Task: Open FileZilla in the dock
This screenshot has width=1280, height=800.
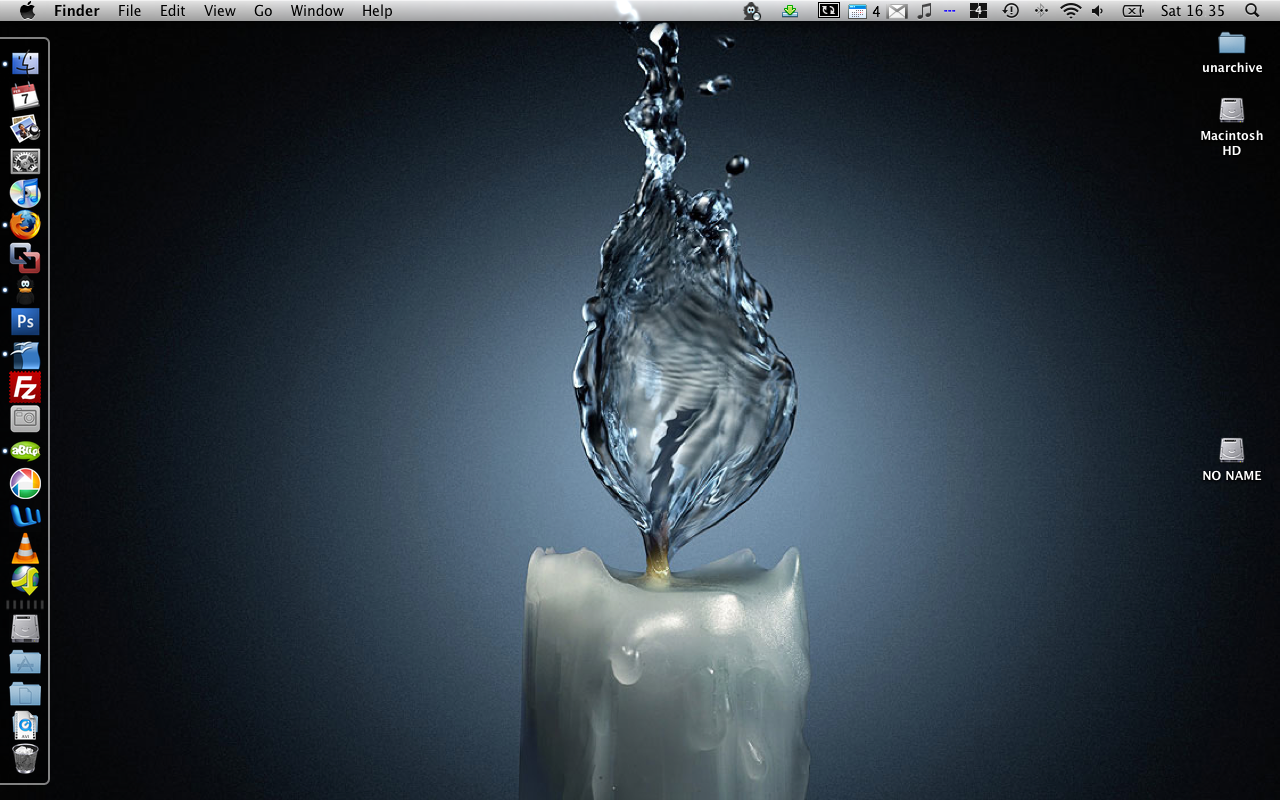Action: coord(25,387)
